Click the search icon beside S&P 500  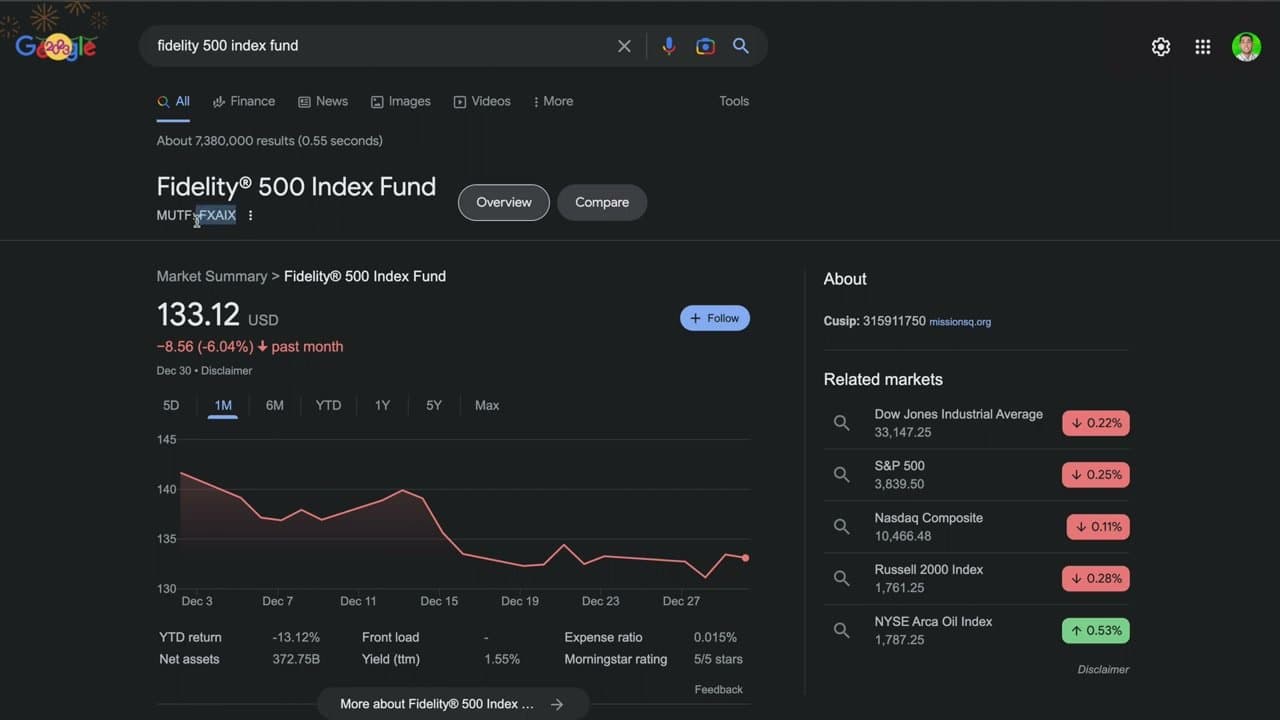[841, 474]
